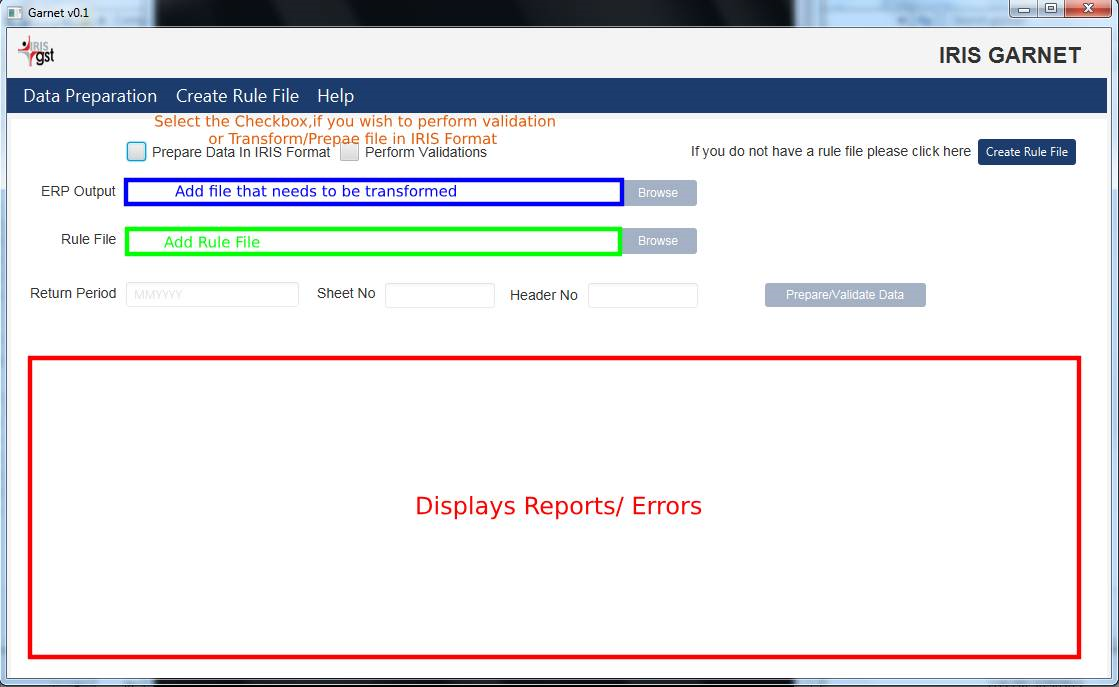This screenshot has height=687, width=1119.
Task: Browse for the ERP Output file
Action: coord(659,193)
